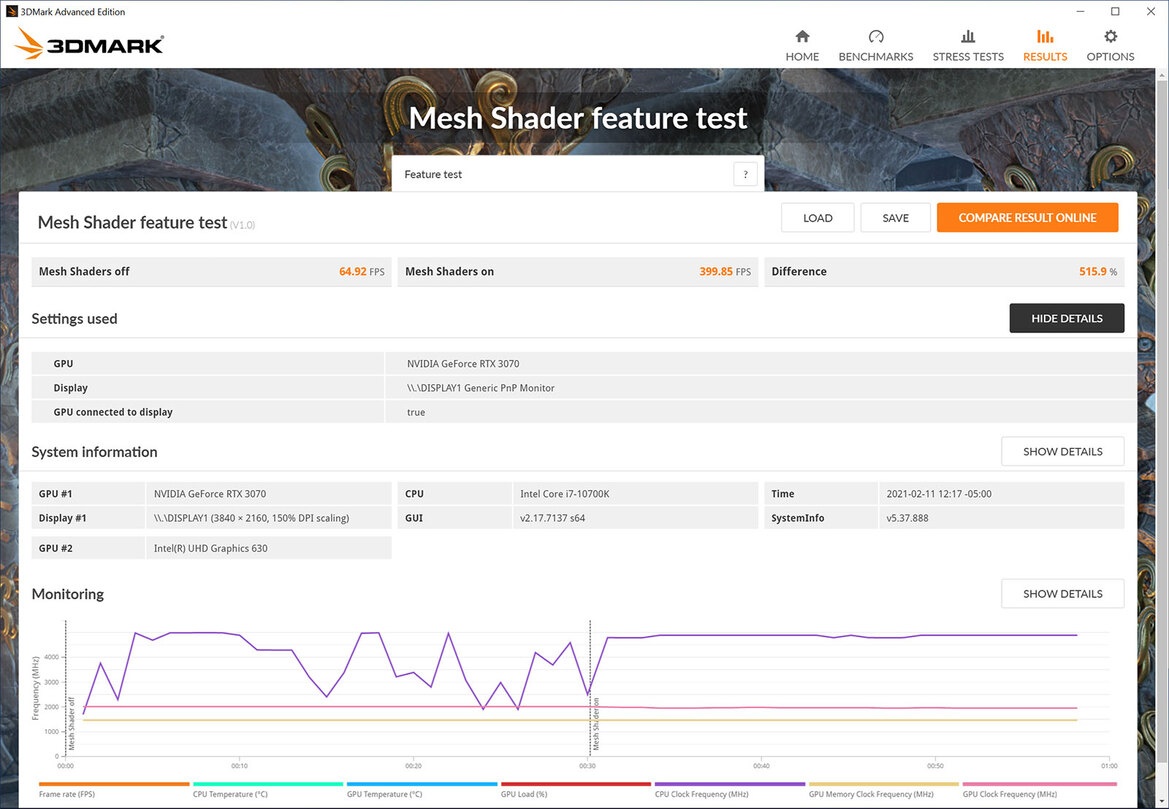Toggle GPU Memory Clock Frequency legend swatch

point(883,784)
